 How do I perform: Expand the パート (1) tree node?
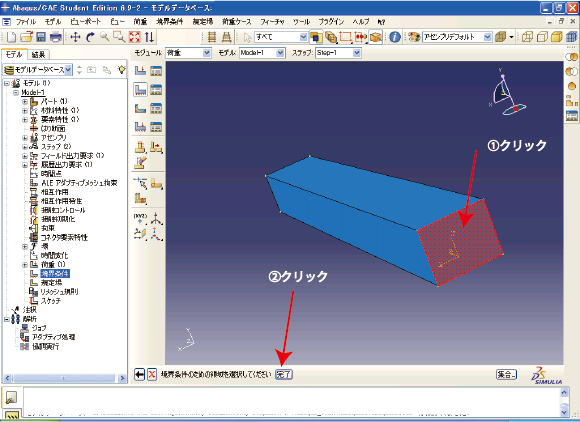25,101
